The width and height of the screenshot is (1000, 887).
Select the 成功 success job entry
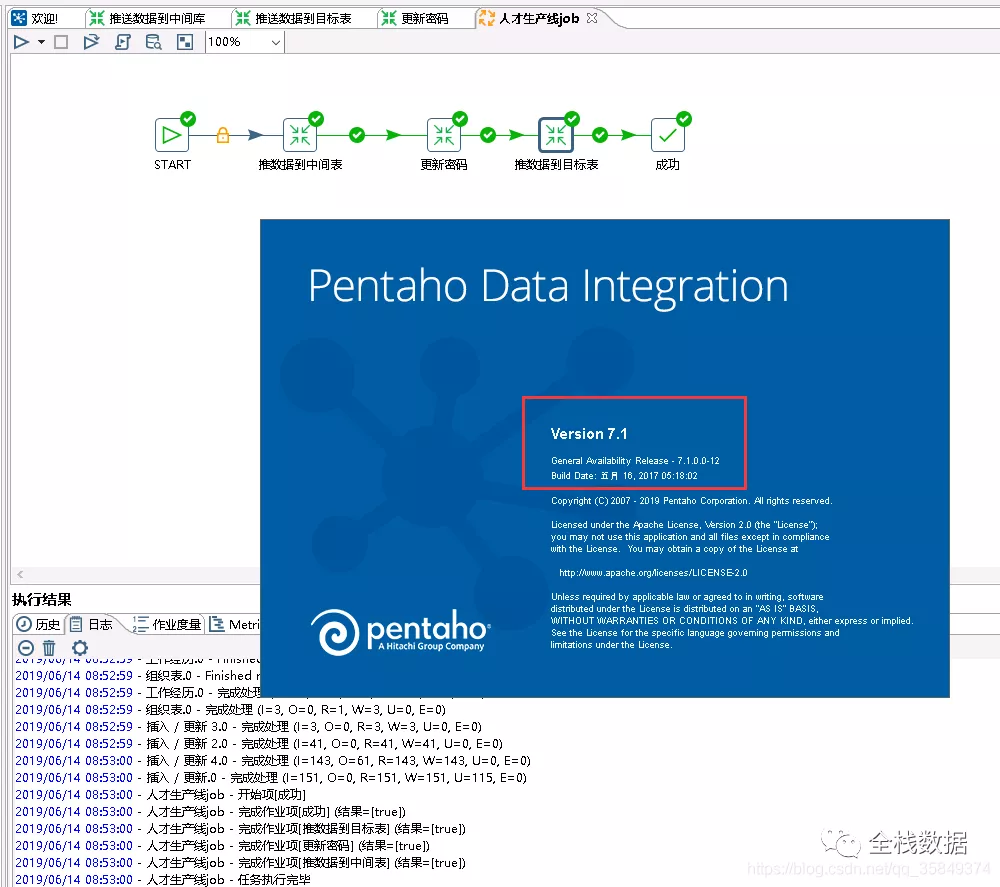point(667,135)
